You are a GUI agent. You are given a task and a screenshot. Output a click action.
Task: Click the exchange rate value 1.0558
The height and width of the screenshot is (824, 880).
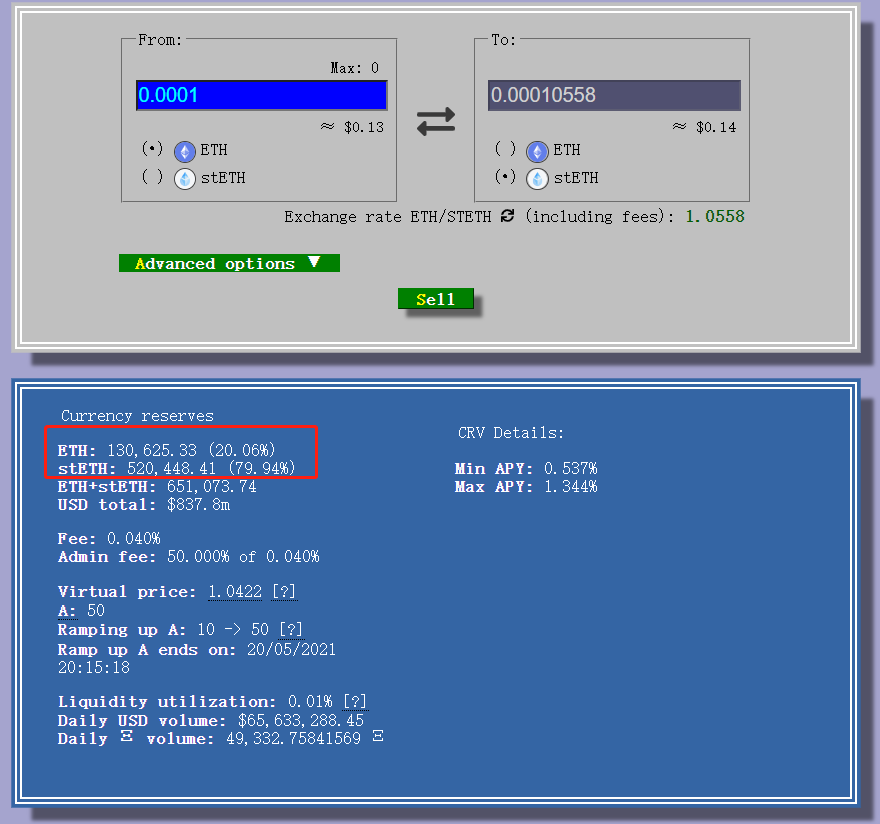click(715, 217)
